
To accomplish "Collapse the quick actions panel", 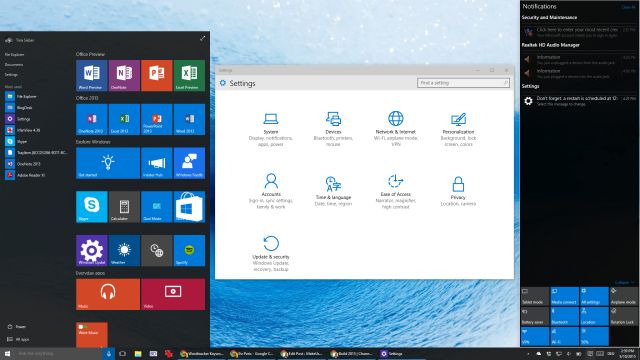I will pyautogui.click(x=624, y=282).
